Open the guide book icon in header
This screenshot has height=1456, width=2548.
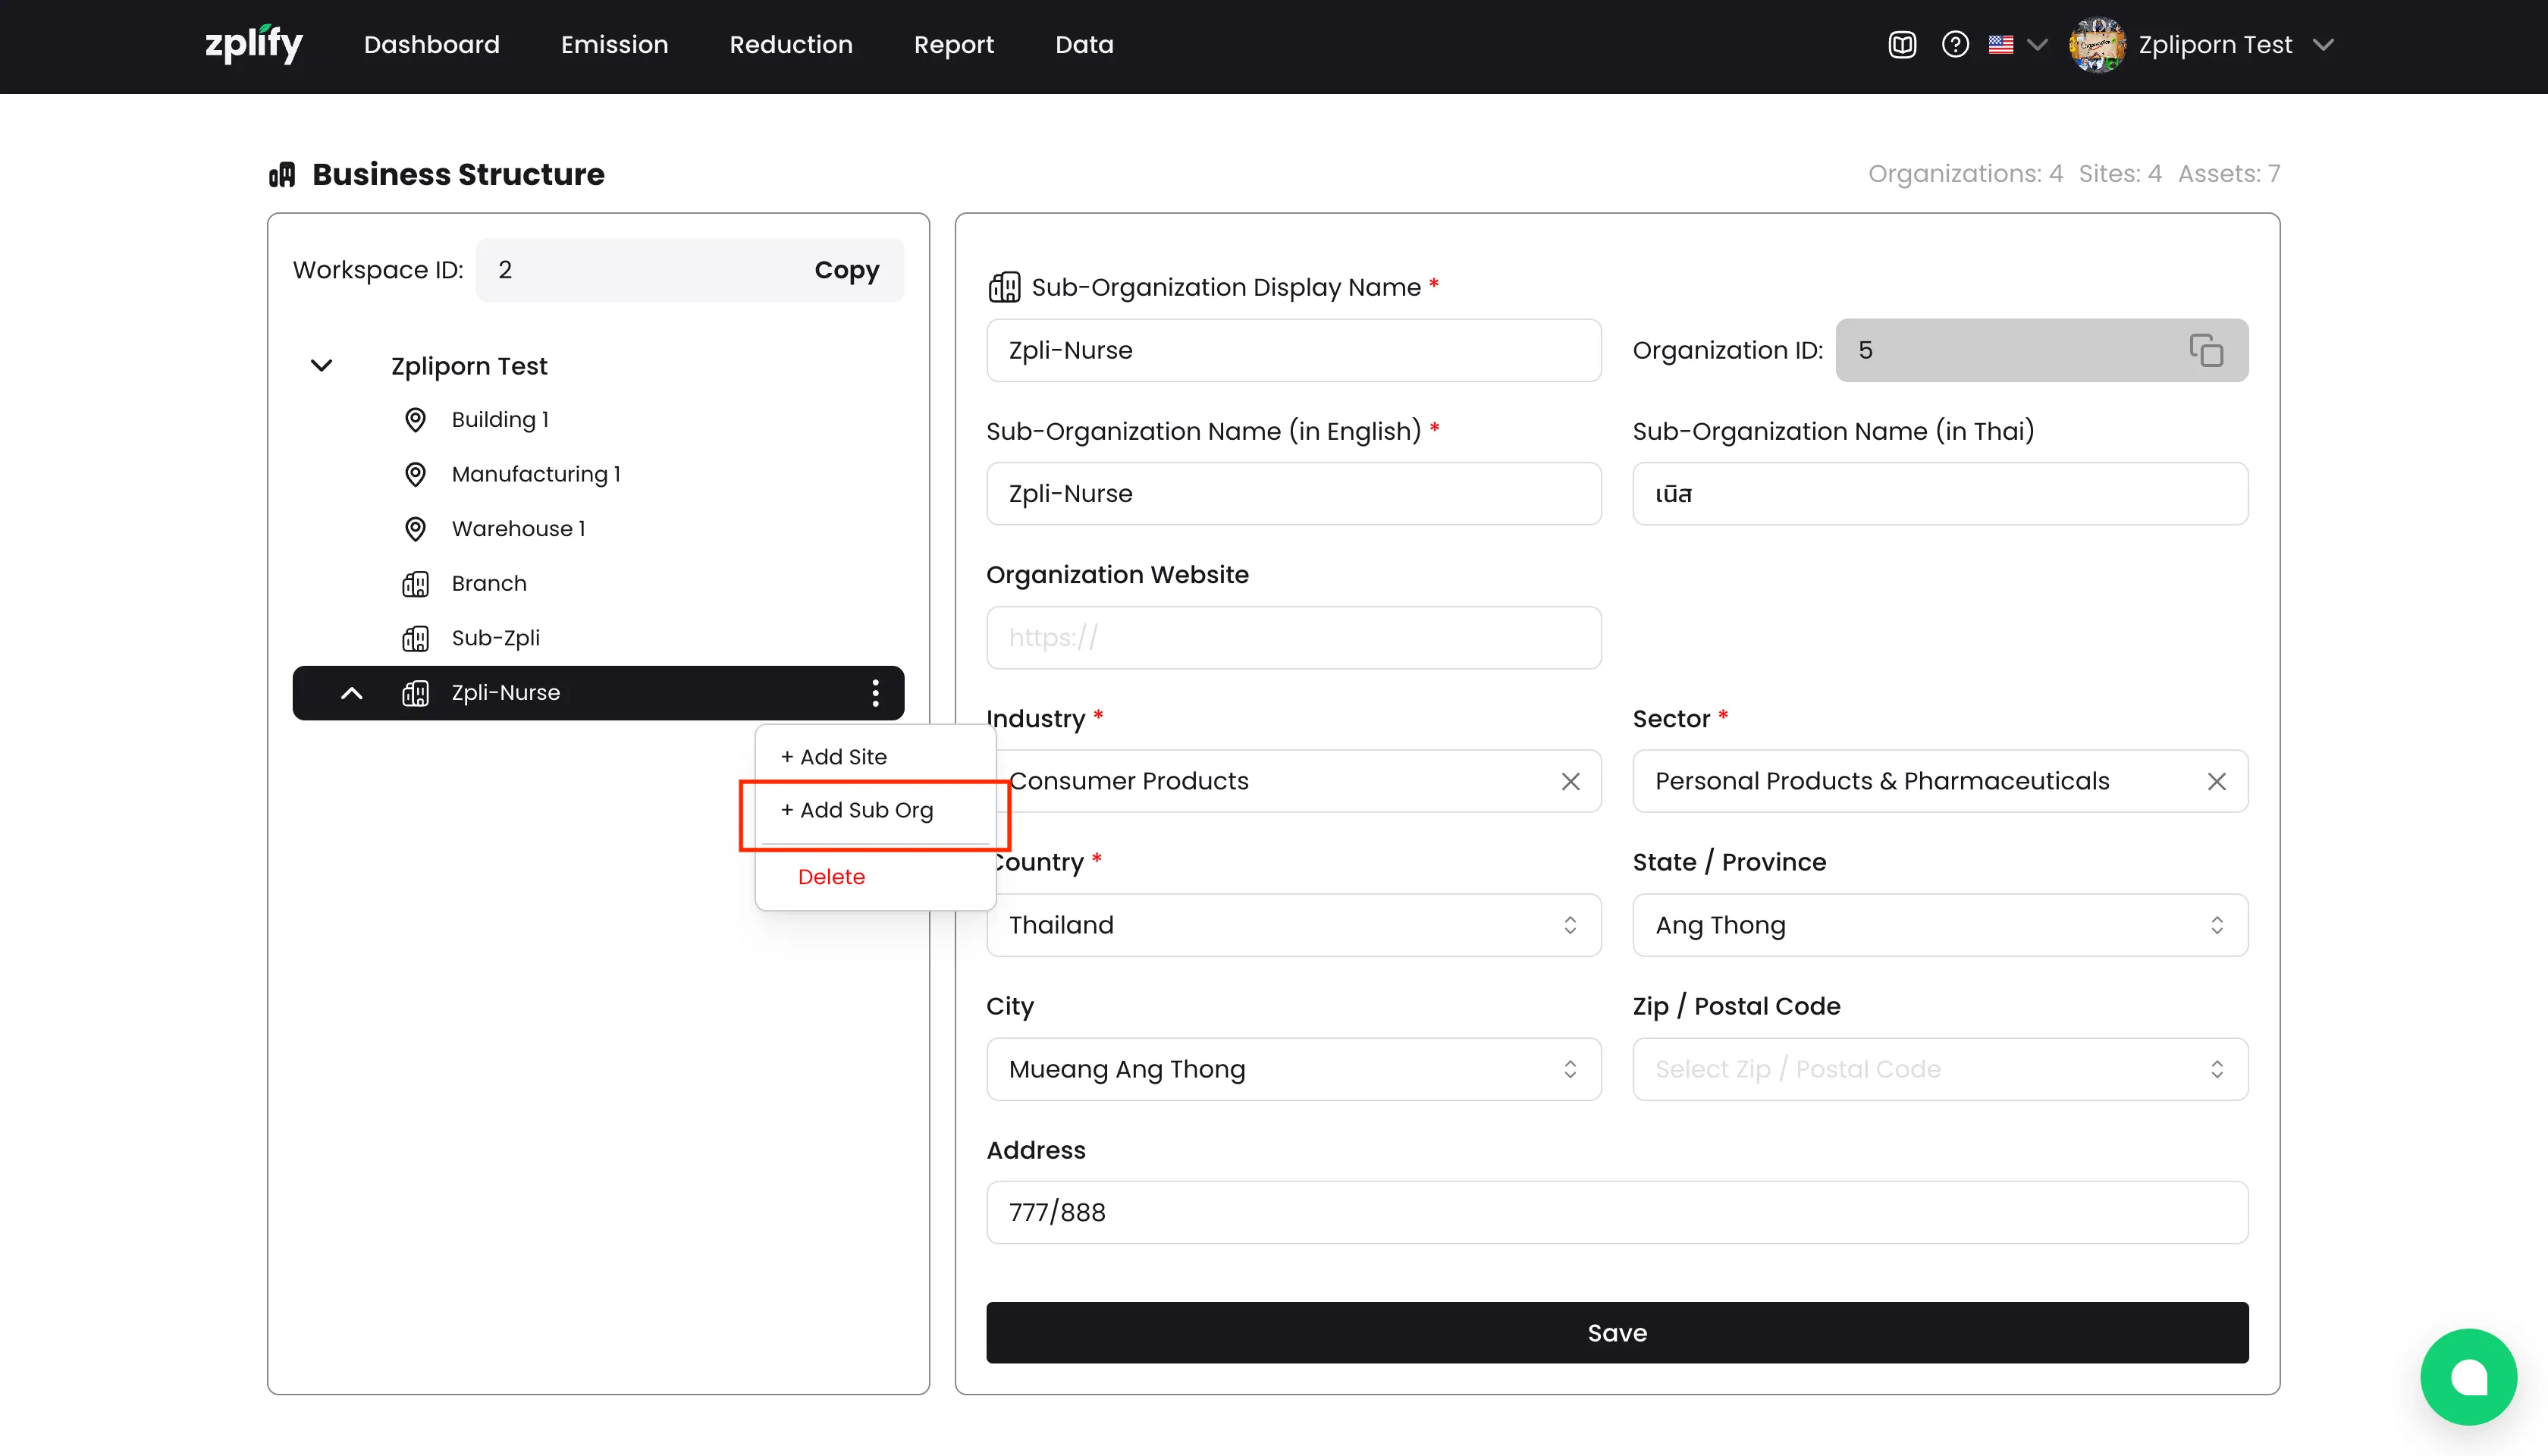coord(1901,45)
